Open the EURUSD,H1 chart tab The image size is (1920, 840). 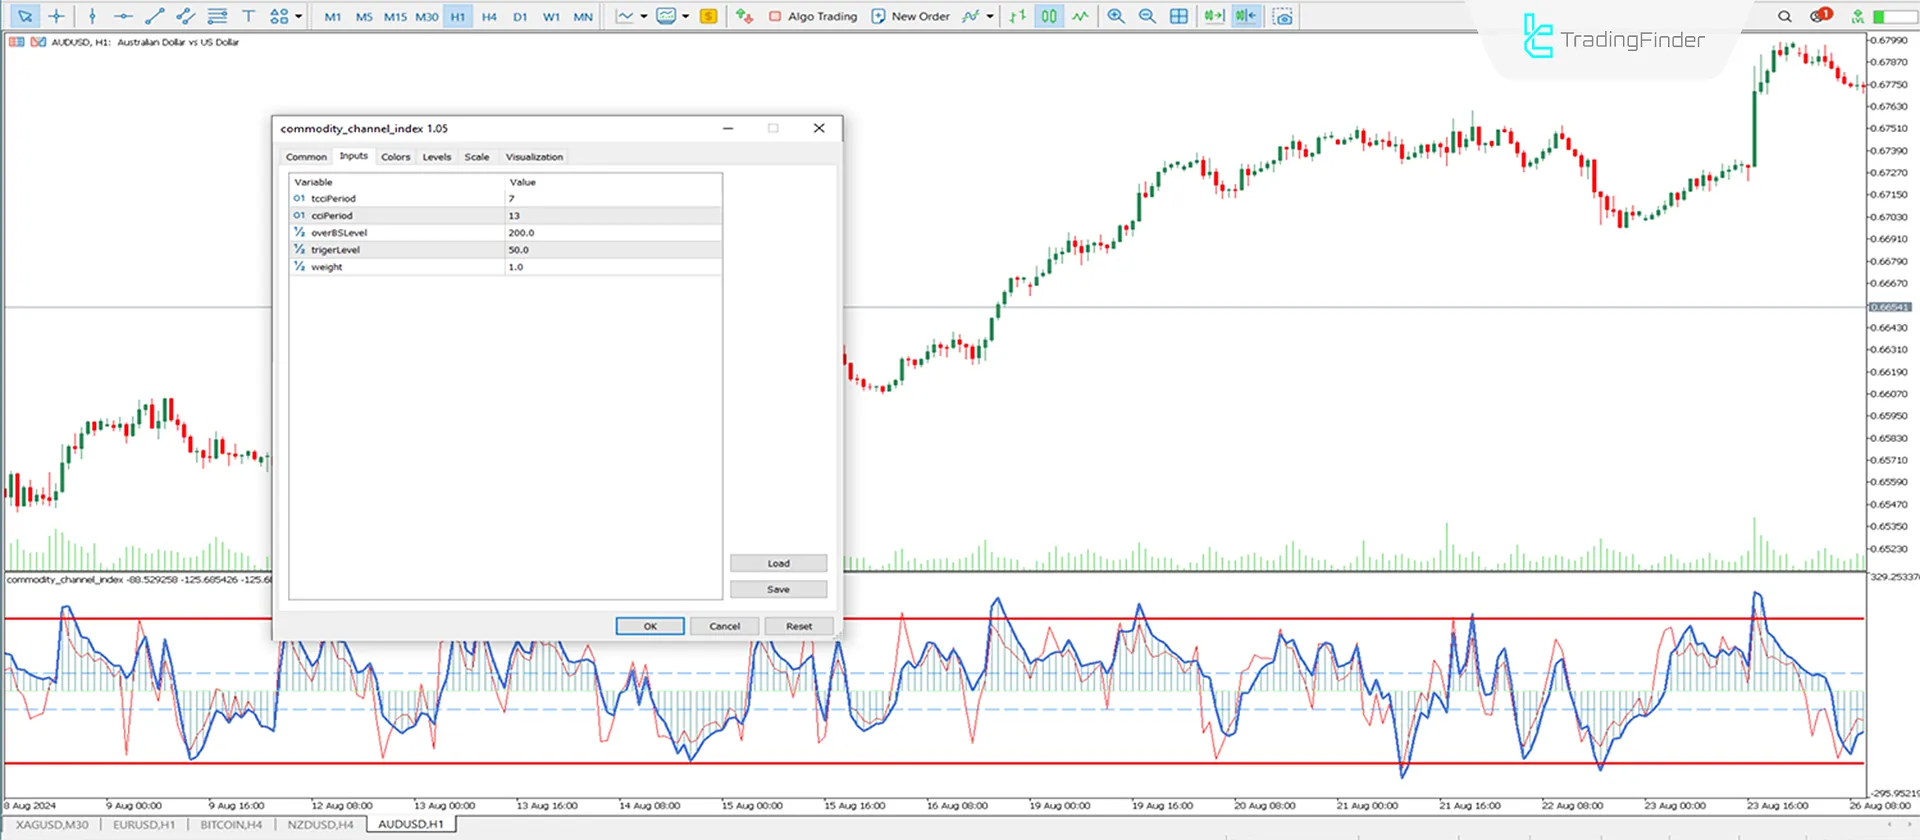click(143, 825)
